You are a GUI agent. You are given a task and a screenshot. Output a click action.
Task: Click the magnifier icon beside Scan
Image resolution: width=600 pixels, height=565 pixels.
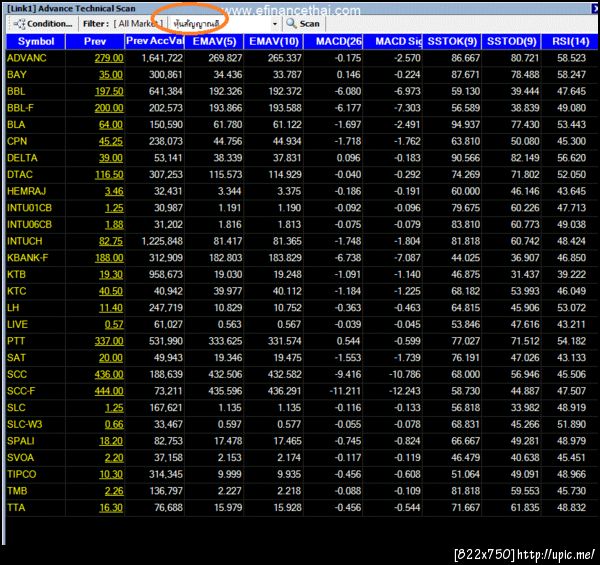(x=292, y=23)
